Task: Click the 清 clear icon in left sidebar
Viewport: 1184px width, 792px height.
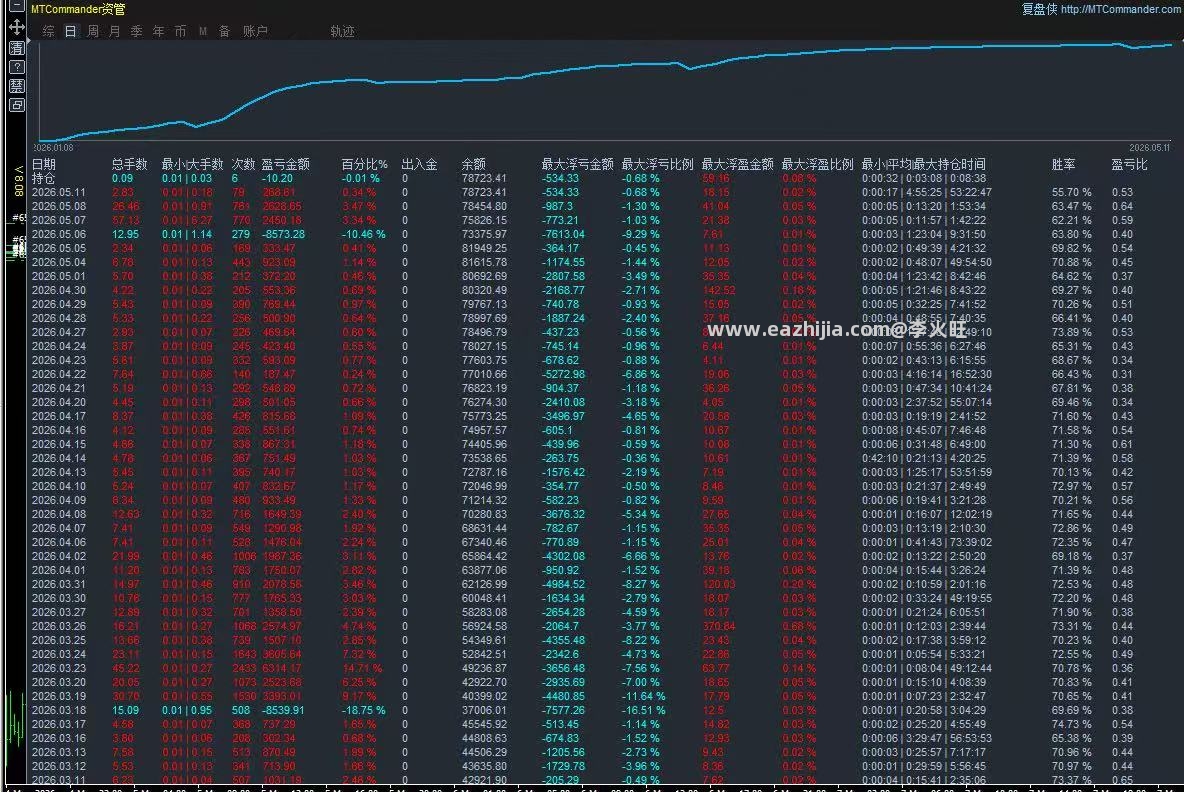Action: tap(17, 48)
